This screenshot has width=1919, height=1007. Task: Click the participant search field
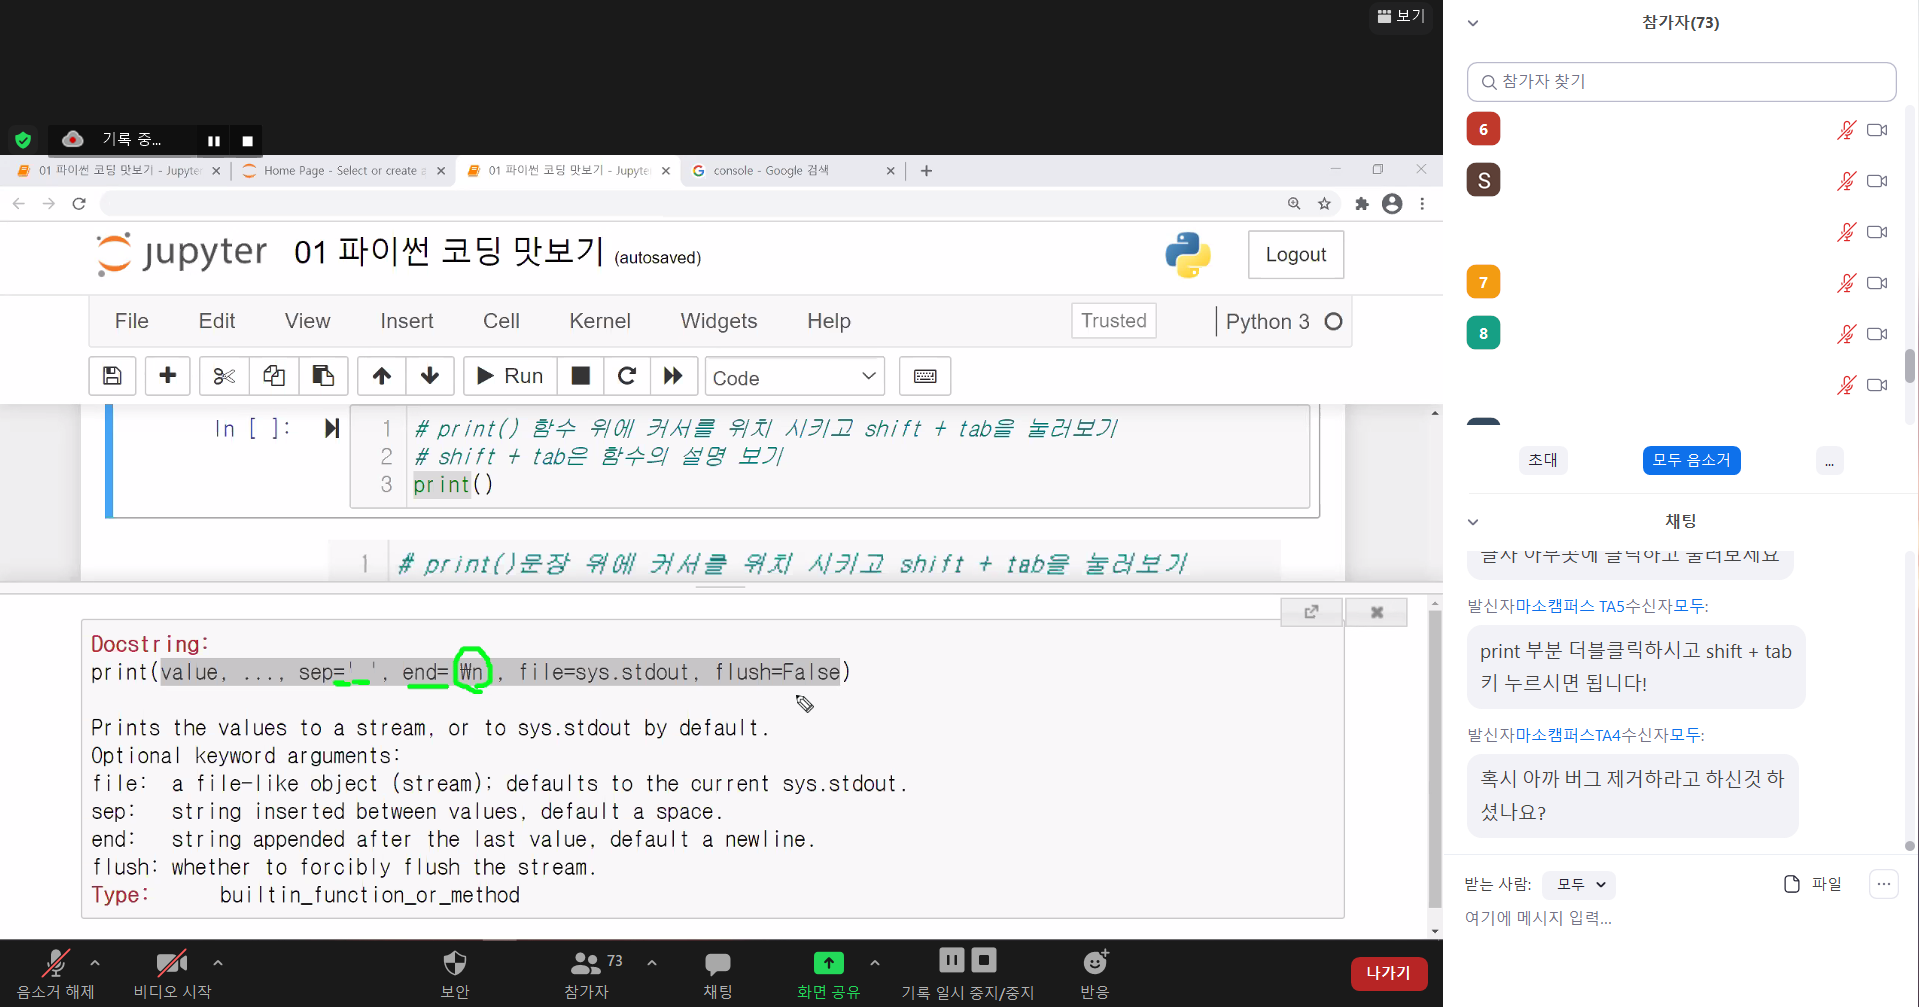[x=1680, y=82]
